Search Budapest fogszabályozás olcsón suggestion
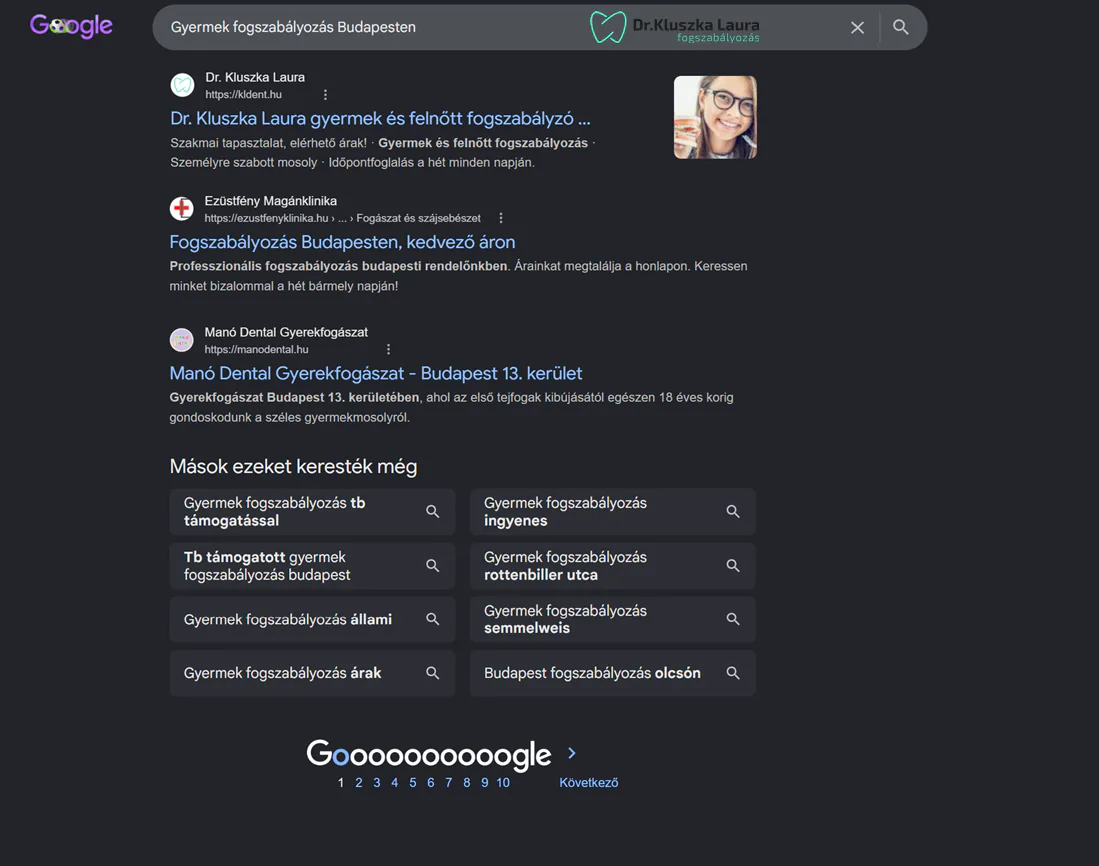 [x=613, y=673]
